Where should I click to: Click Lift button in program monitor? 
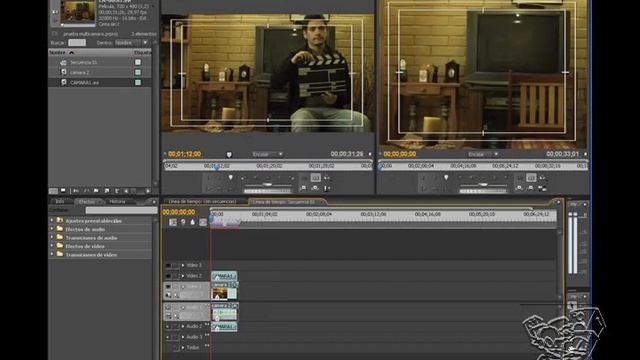(519, 188)
